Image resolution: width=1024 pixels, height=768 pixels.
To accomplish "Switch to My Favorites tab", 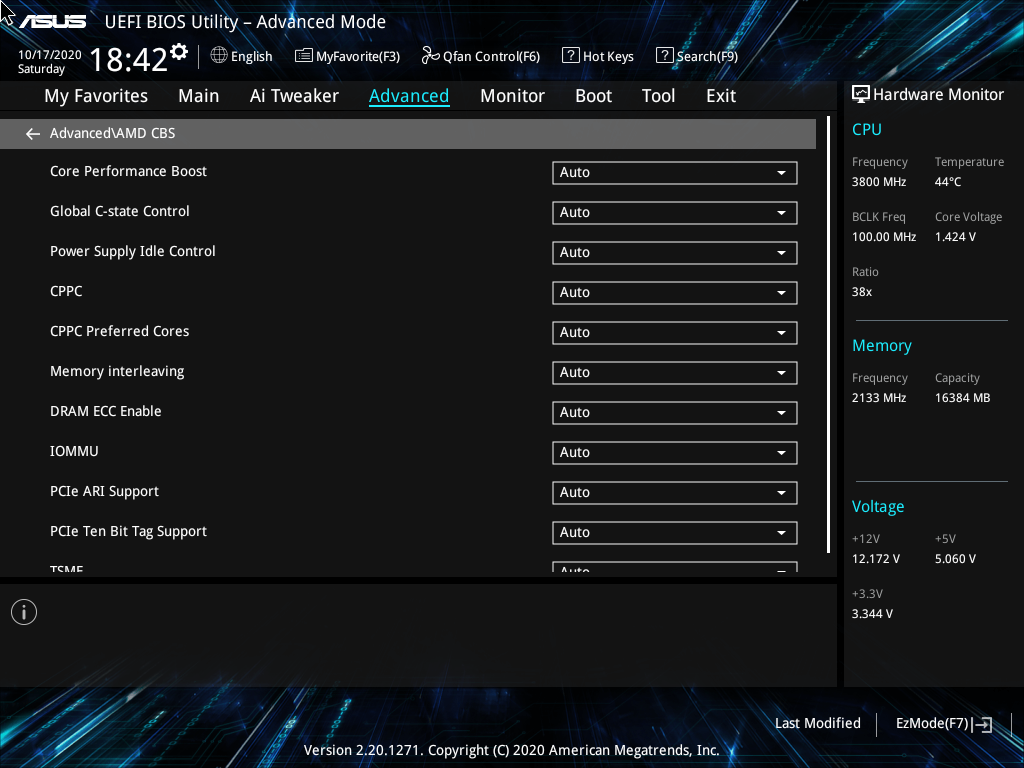I will point(96,96).
